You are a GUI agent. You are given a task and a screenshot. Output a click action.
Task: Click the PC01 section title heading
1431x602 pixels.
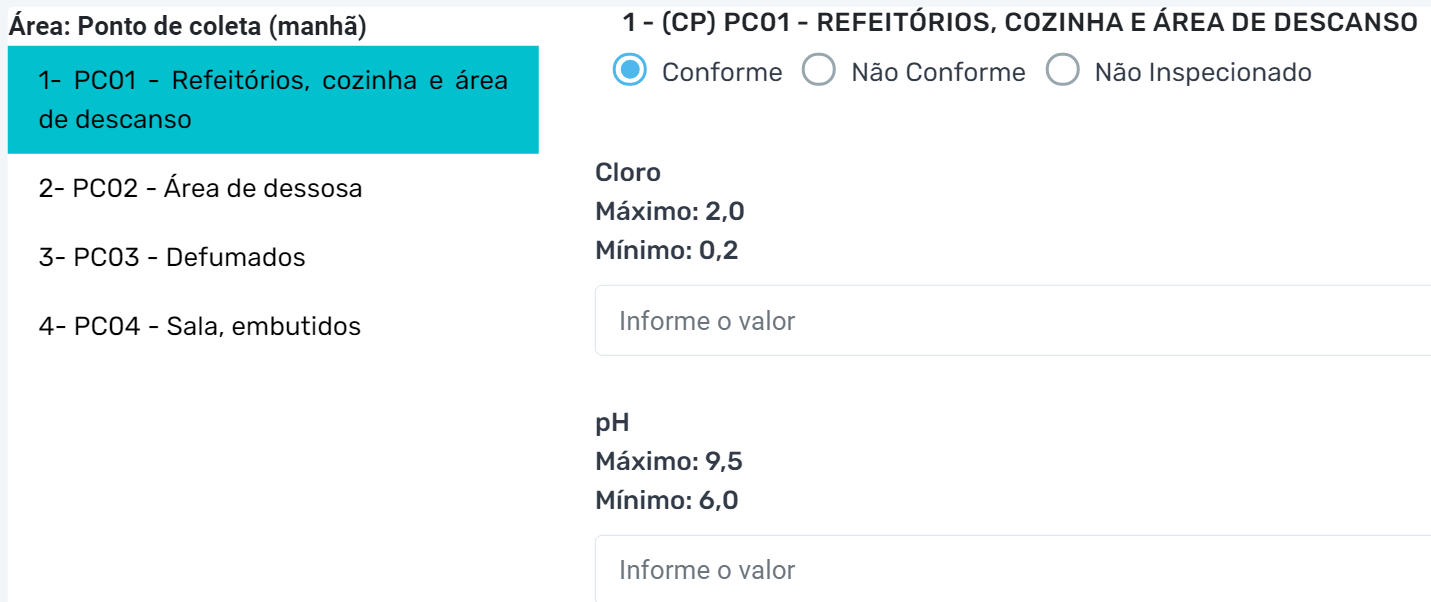pyautogui.click(x=1019, y=22)
